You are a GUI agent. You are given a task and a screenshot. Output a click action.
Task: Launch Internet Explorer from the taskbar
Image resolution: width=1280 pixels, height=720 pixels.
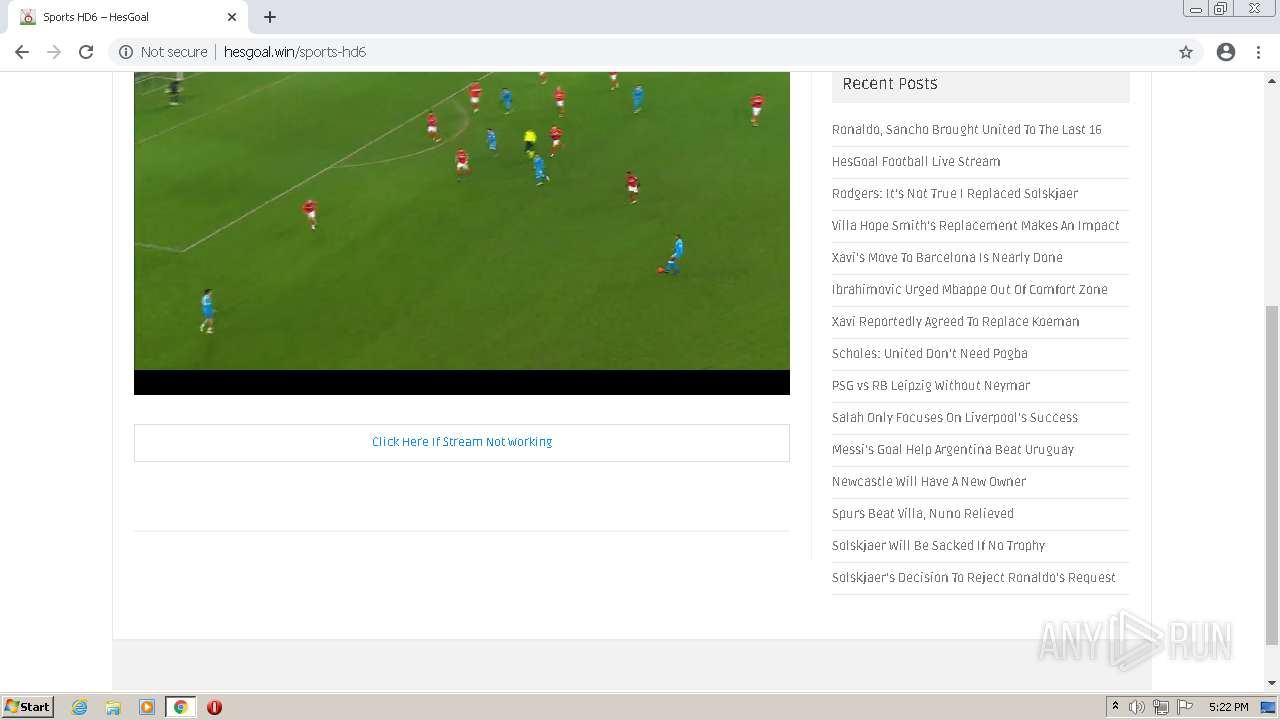pyautogui.click(x=79, y=707)
